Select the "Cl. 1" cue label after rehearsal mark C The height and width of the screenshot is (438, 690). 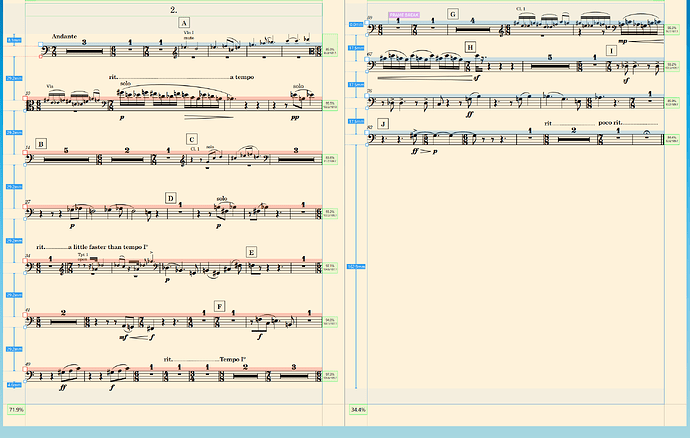pyautogui.click(x=195, y=149)
